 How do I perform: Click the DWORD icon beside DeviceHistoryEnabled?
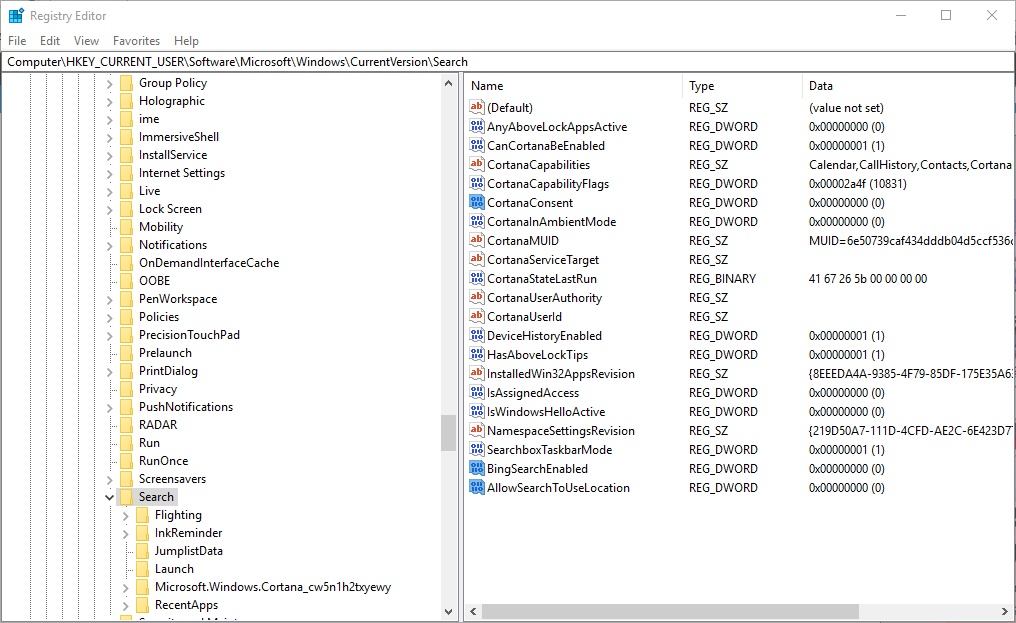pyautogui.click(x=477, y=335)
